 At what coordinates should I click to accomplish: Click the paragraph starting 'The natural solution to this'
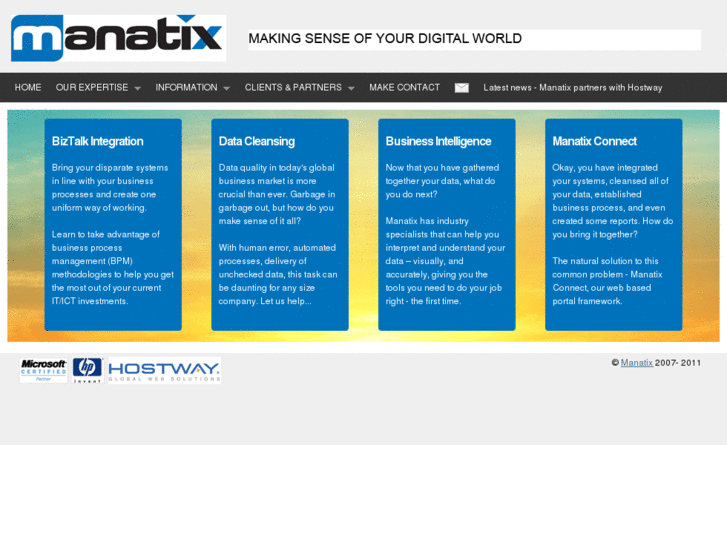tap(607, 281)
